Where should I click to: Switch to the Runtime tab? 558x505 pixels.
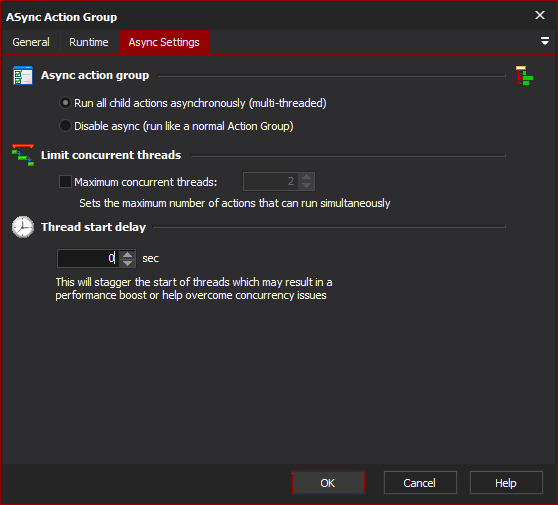[x=89, y=42]
